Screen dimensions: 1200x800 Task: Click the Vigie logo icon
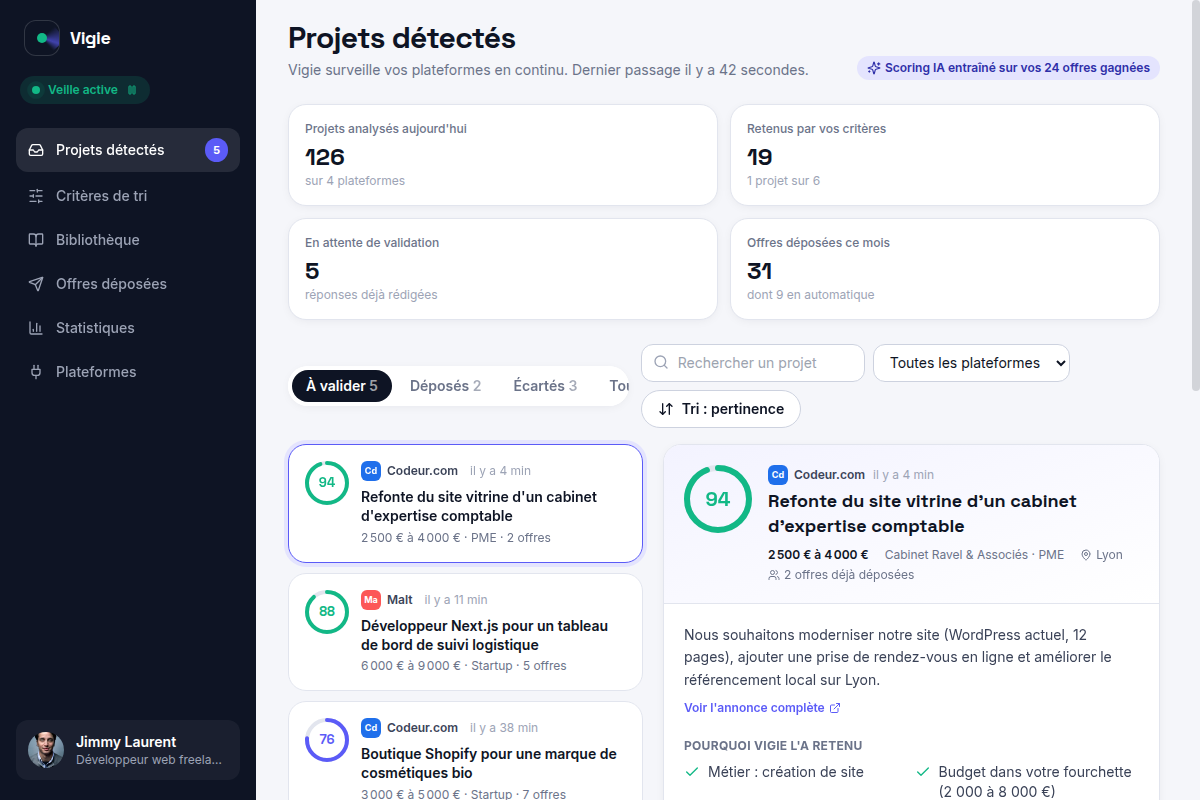pos(42,38)
